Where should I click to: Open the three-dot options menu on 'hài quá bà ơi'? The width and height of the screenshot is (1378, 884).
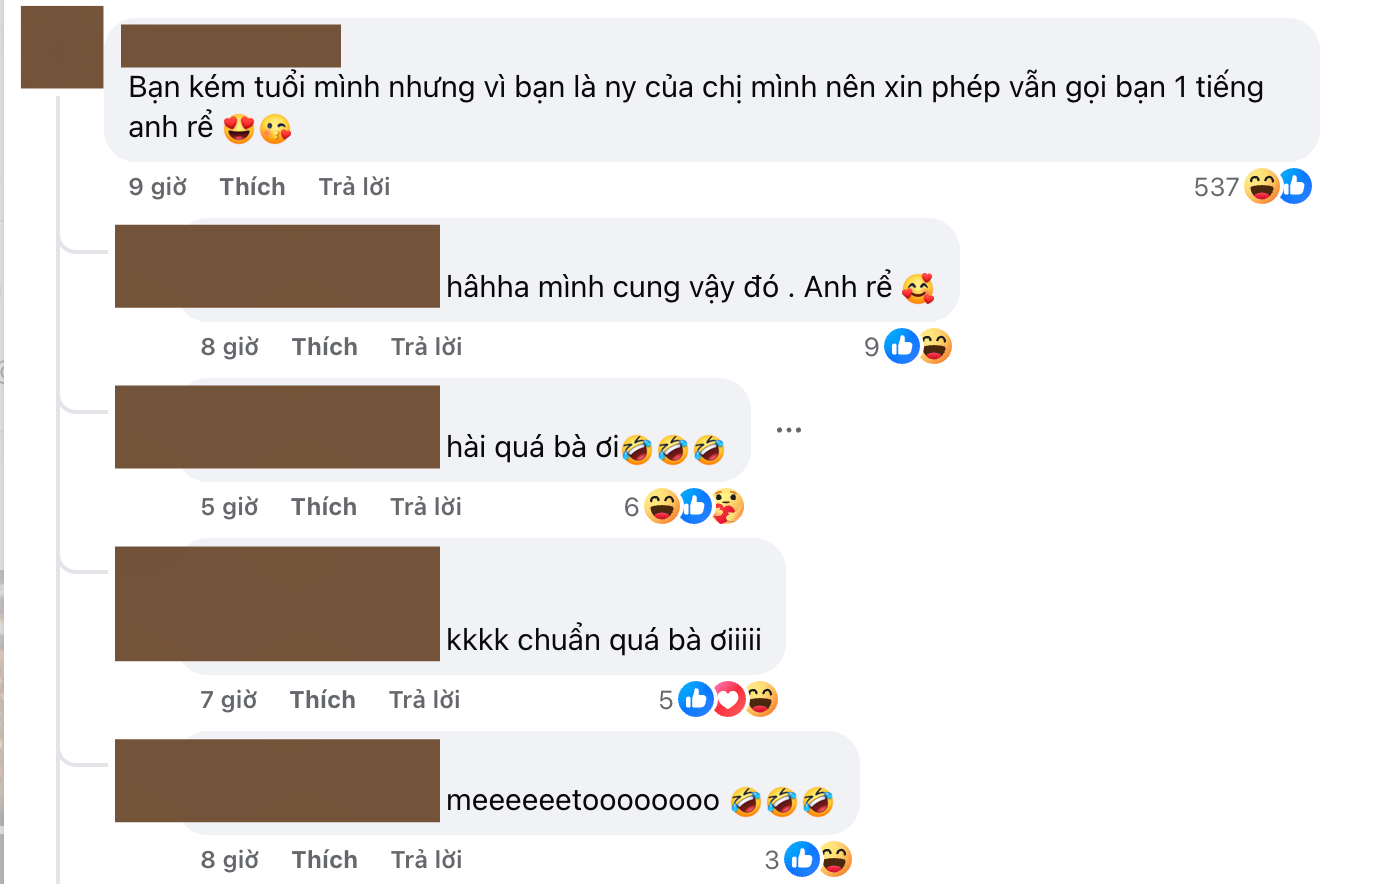point(789,428)
